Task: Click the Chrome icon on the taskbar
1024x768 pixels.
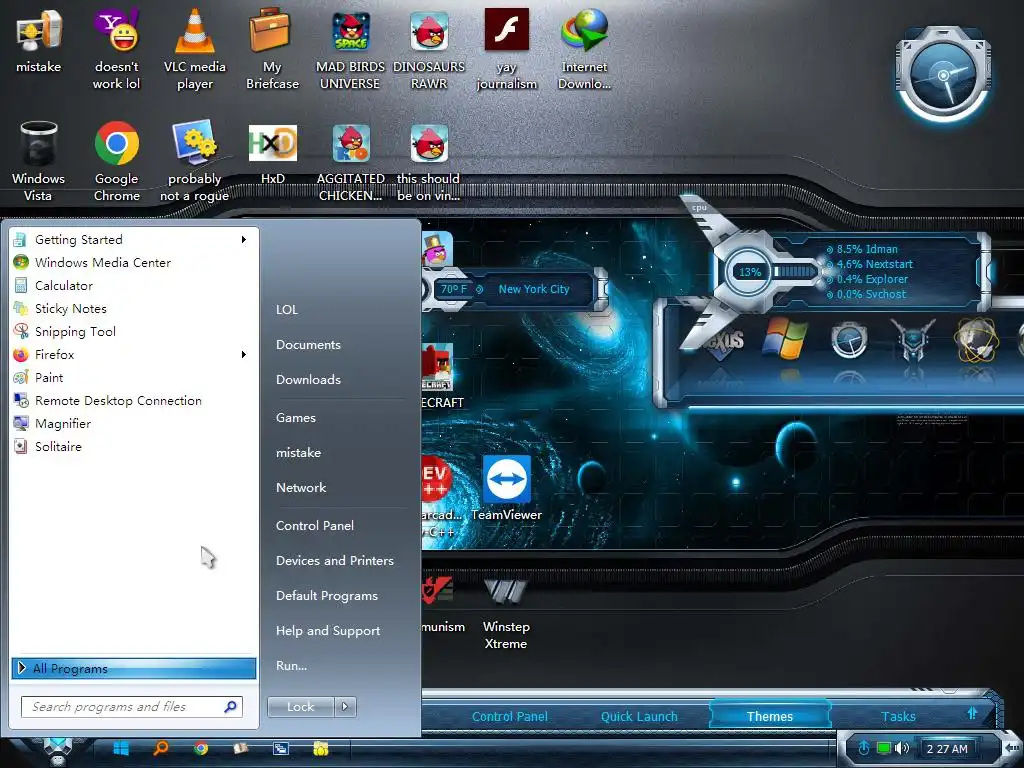Action: pos(201,748)
